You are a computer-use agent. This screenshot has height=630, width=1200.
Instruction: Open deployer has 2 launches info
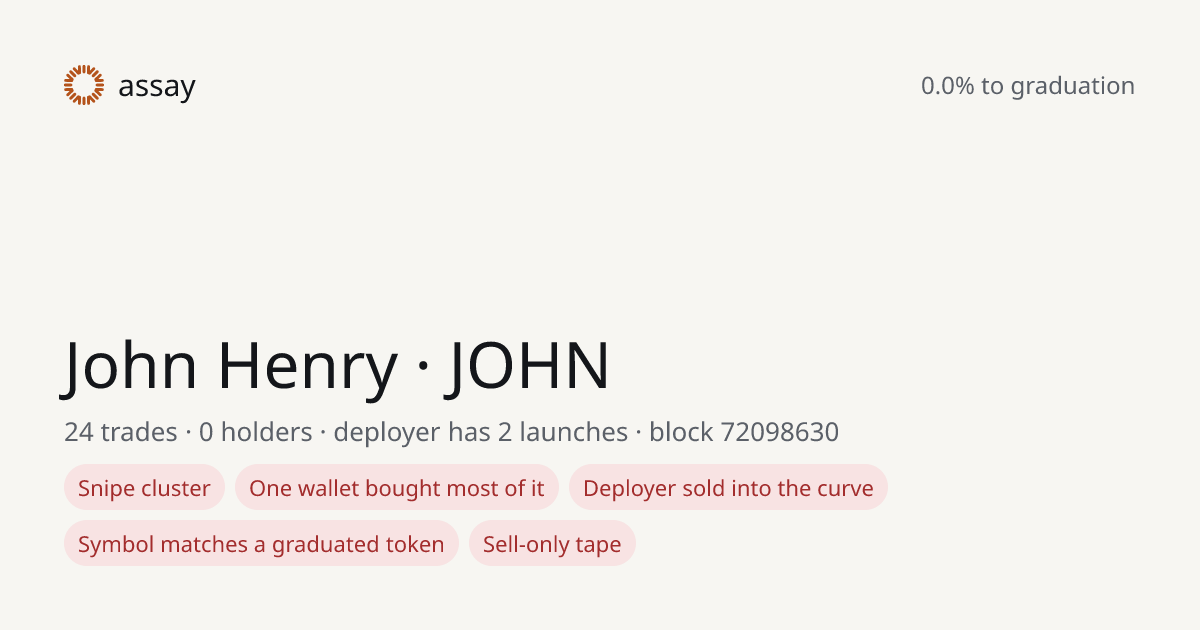(x=481, y=432)
